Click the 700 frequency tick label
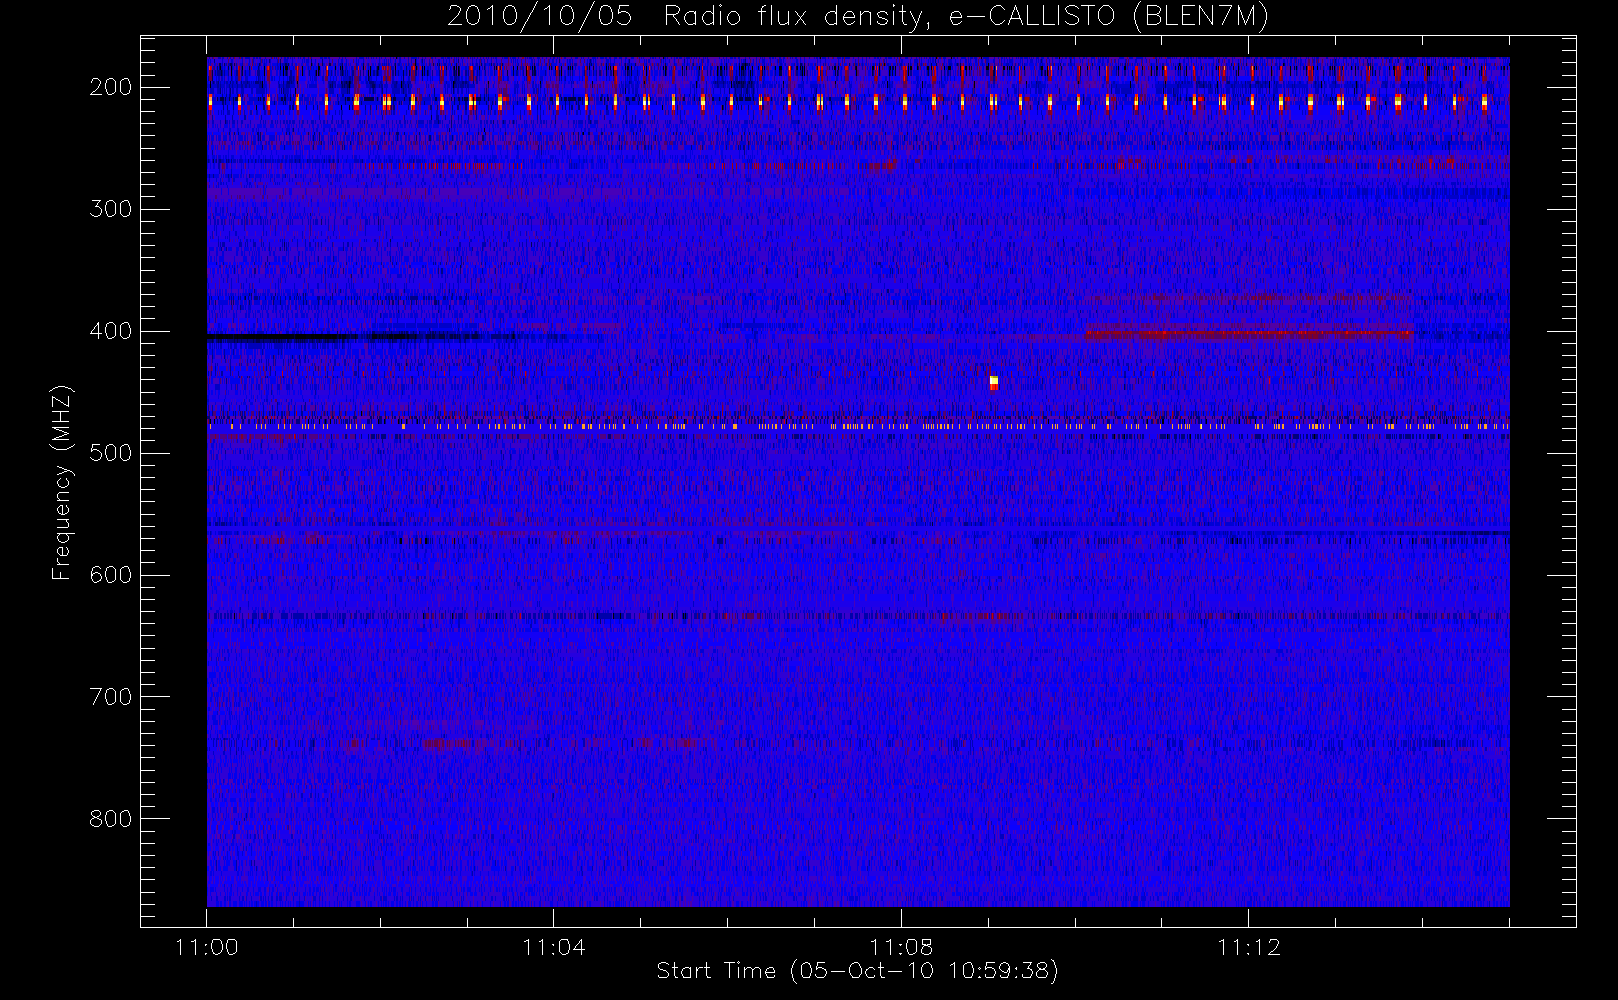The image size is (1618, 1000). click(110, 697)
